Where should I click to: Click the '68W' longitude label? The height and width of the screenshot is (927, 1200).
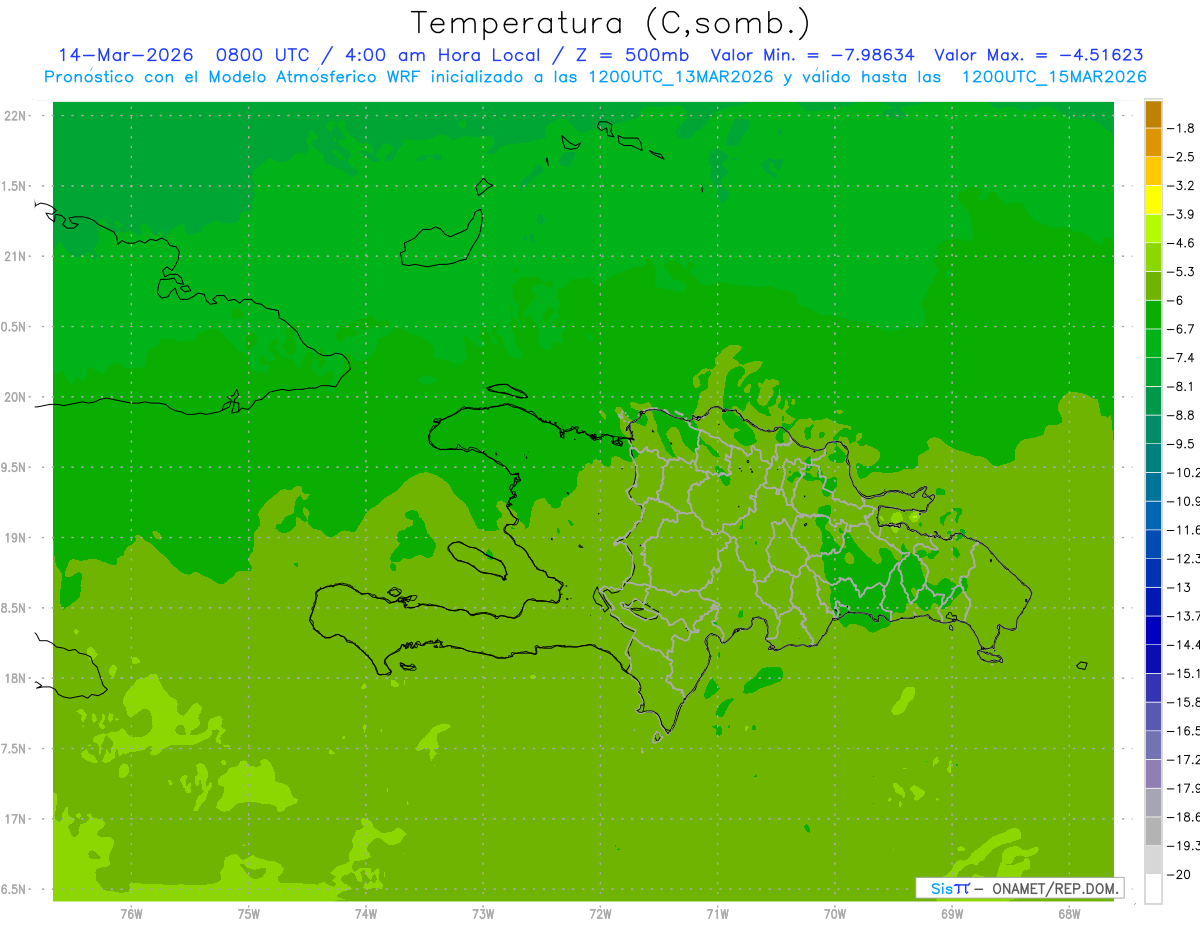1069,913
